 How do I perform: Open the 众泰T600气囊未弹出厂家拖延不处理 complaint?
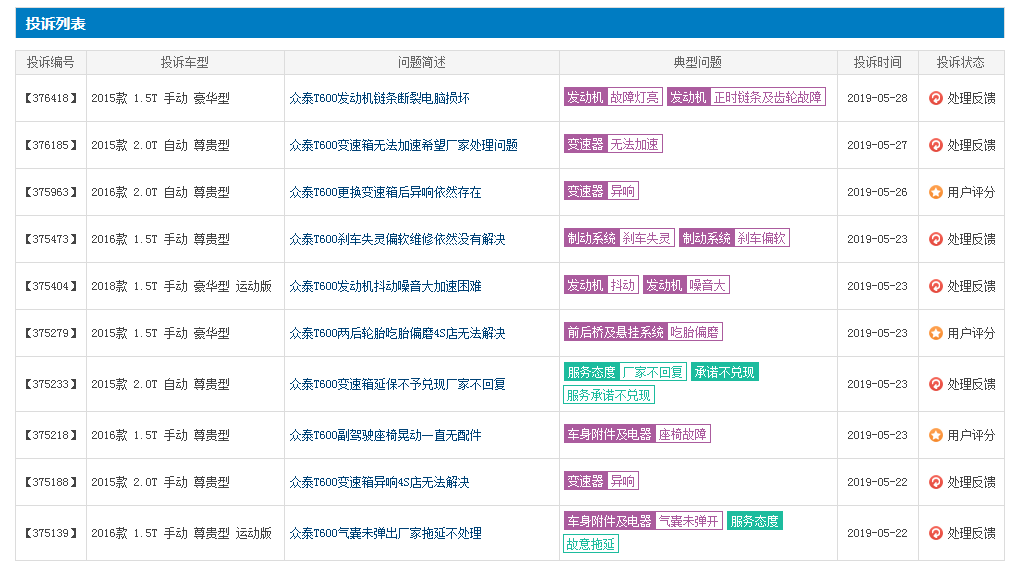(x=385, y=533)
